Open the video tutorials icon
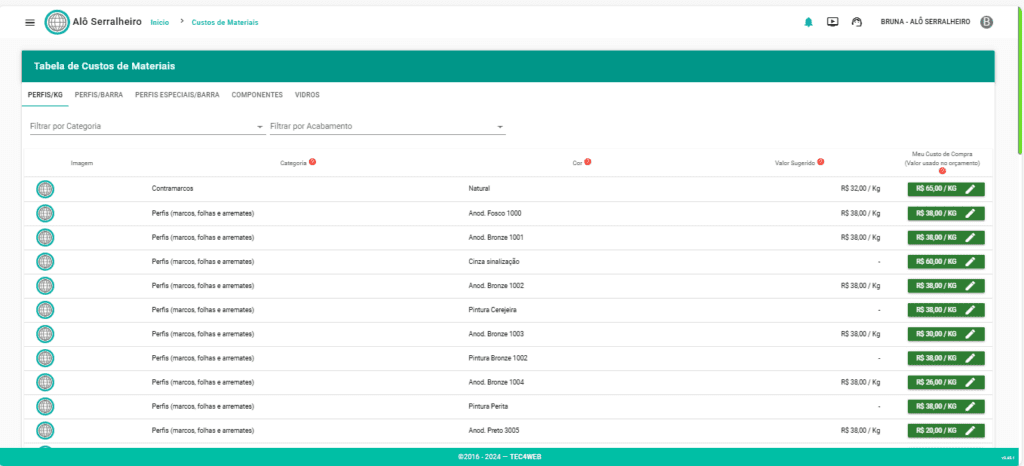Viewport: 1024px width, 466px height. pos(832,22)
